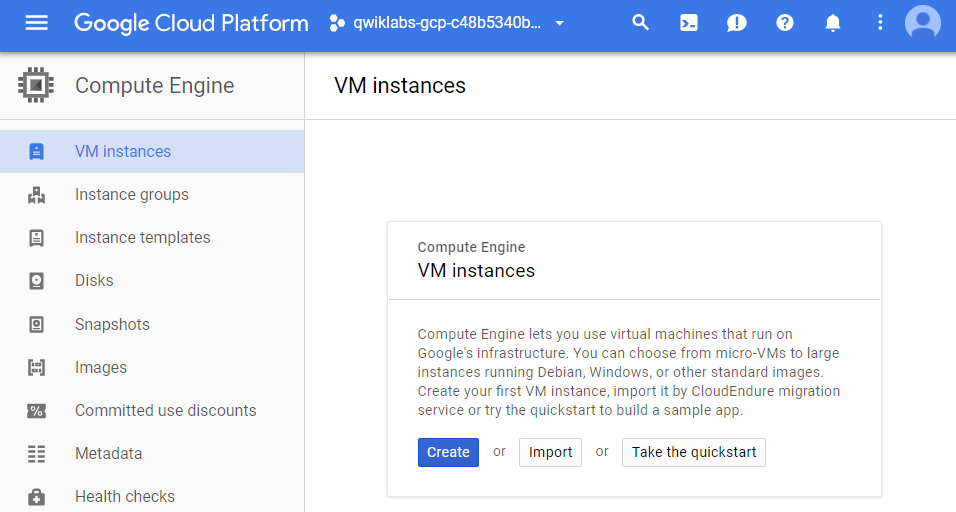The height and width of the screenshot is (512, 956).
Task: Click the Import button
Action: 551,452
